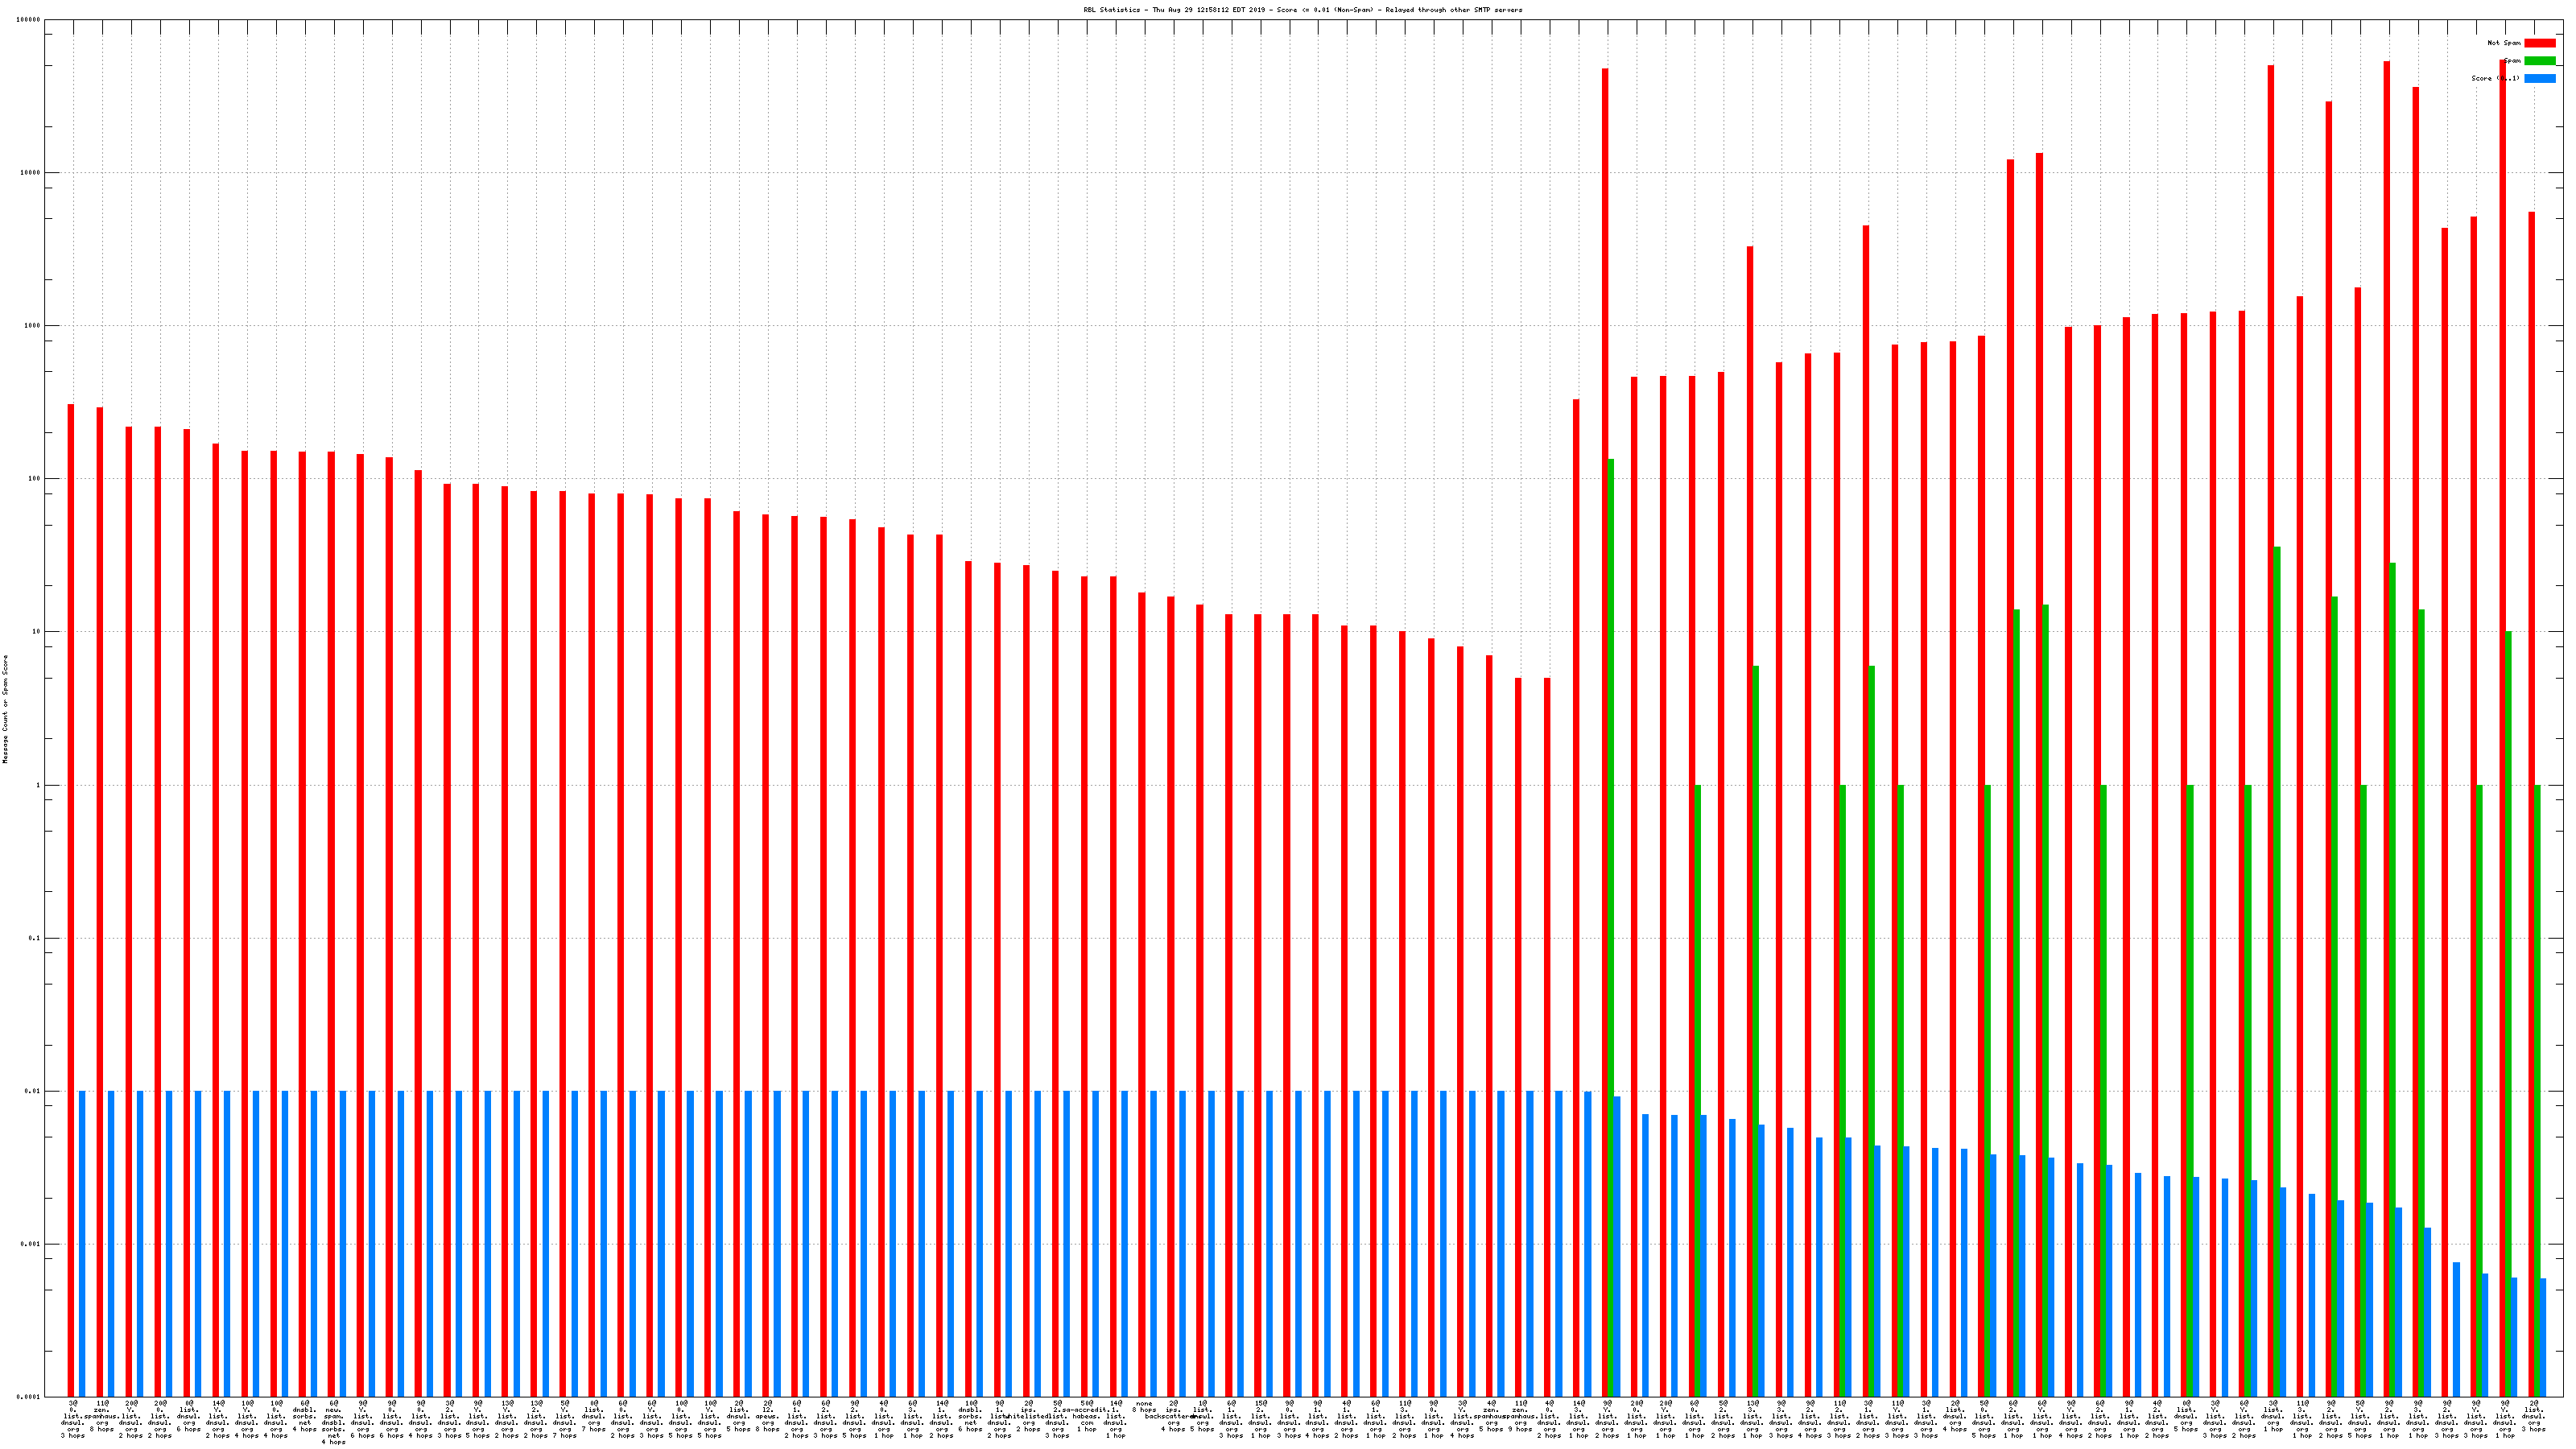The height and width of the screenshot is (1449, 2576).
Task: Select the 'none 8 hops' x-axis label
Action: (x=1144, y=1406)
